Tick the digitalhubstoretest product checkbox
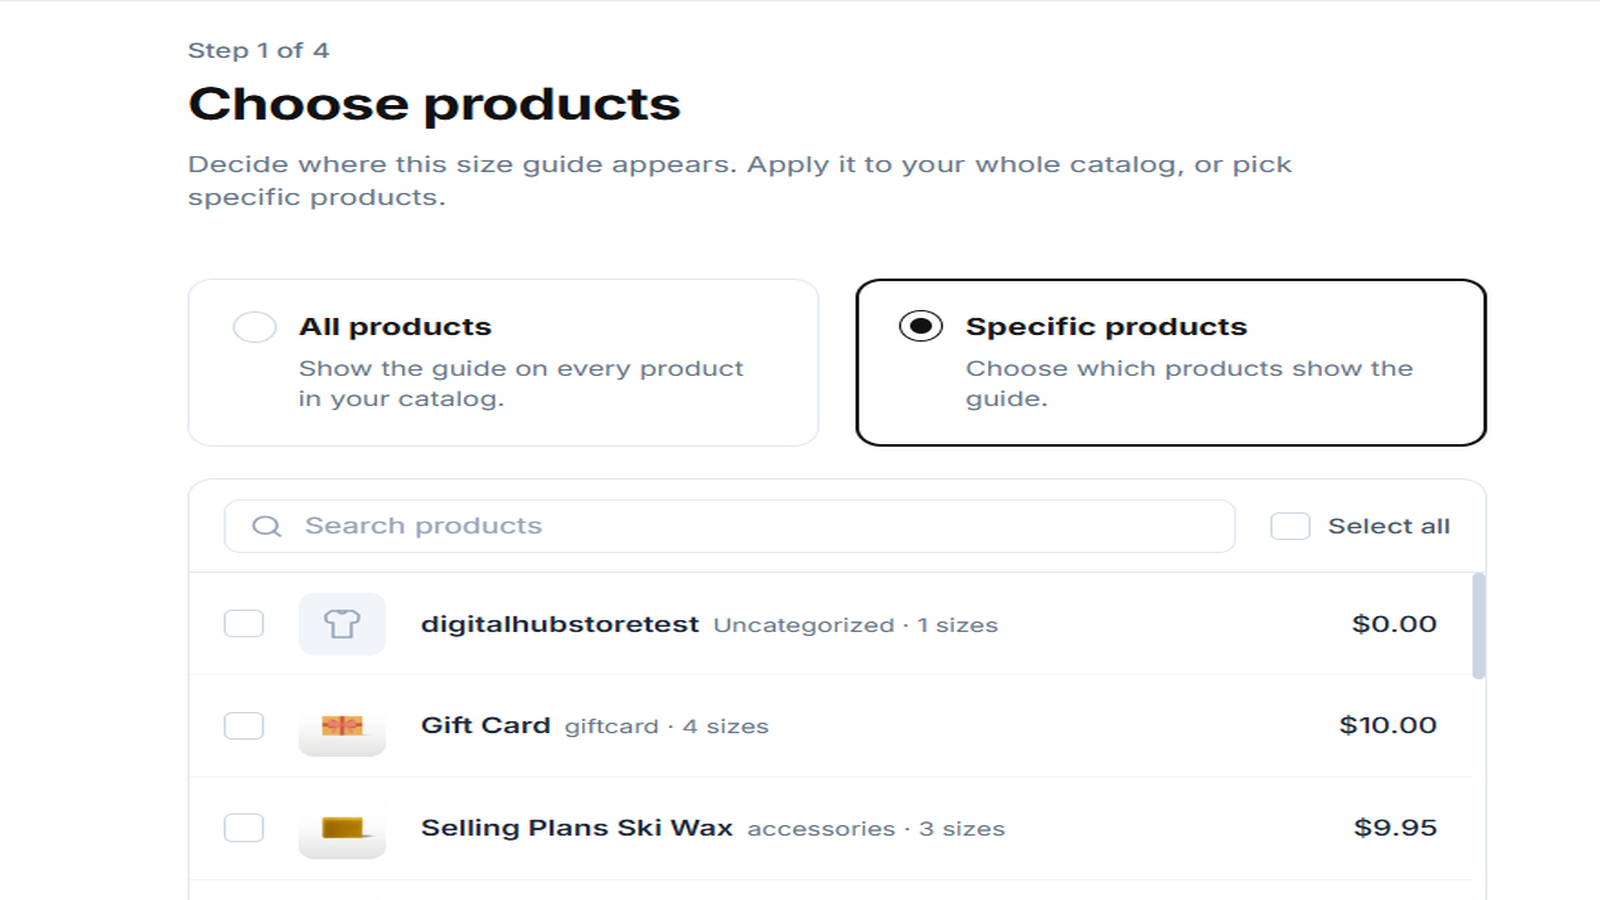1600x900 pixels. [244, 624]
